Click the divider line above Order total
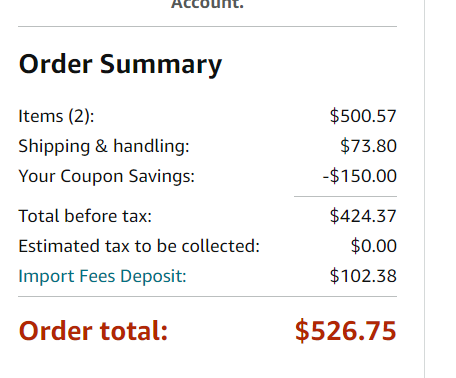The image size is (456, 378). (207, 296)
